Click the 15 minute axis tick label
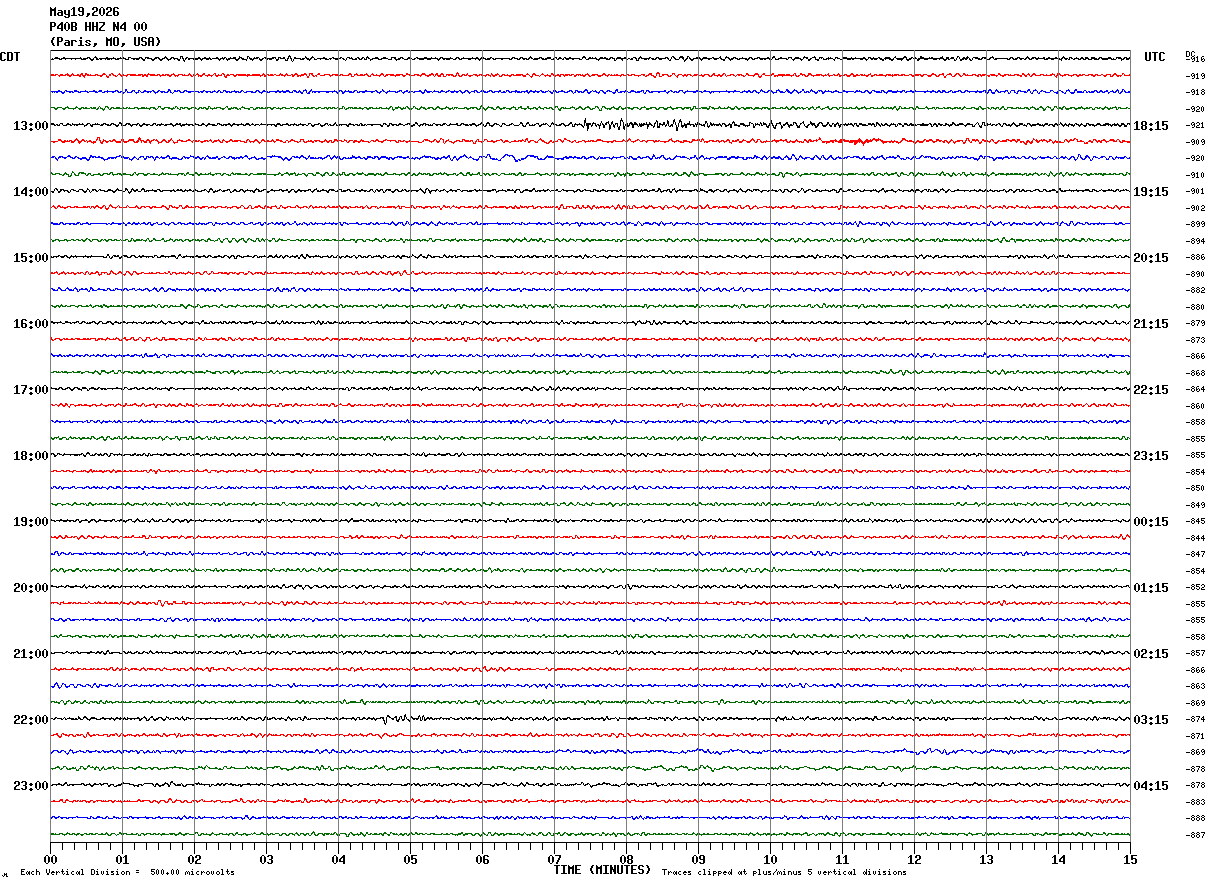Viewport: 1210px width, 886px height. pos(1130,859)
